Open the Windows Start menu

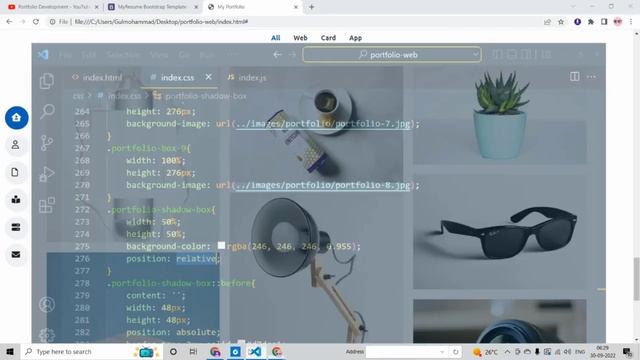point(10,351)
